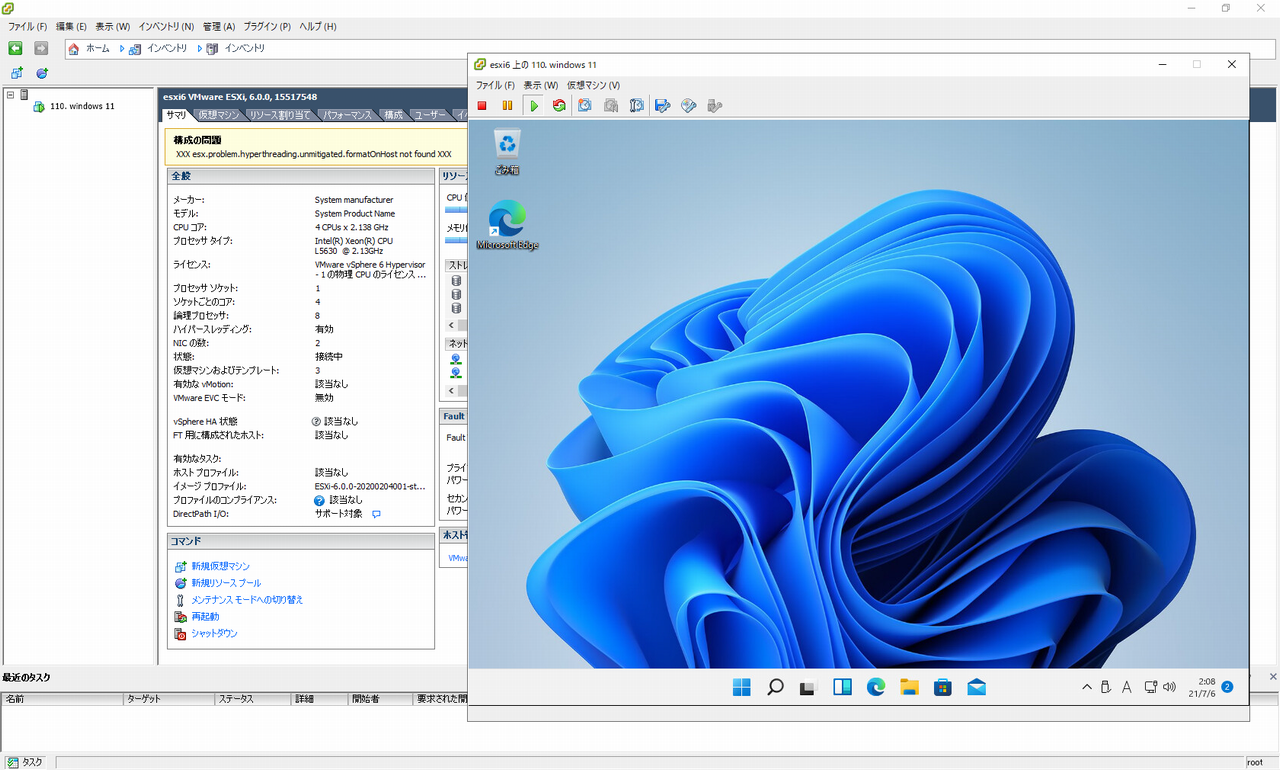The height and width of the screenshot is (770, 1280).
Task: Switch to the 仮想マシン tab
Action: click(218, 115)
